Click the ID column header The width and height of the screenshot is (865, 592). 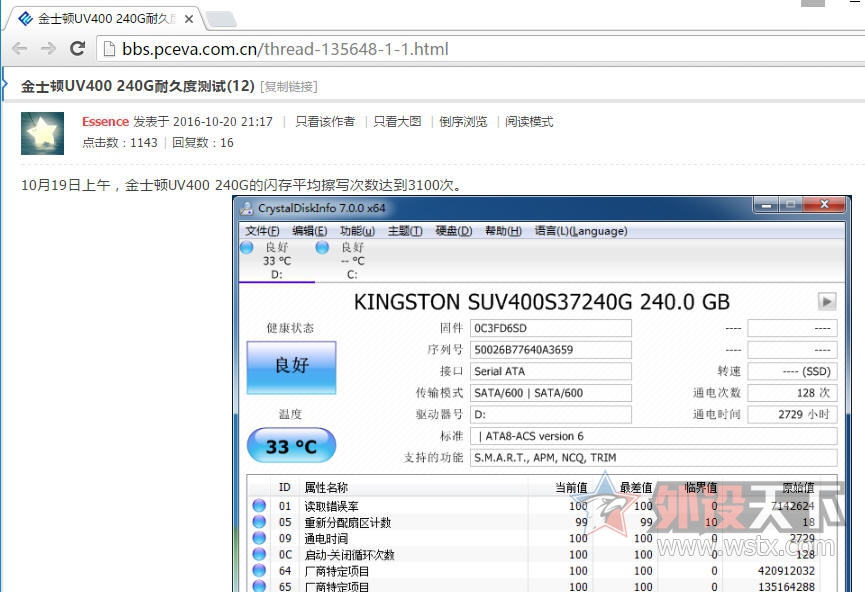point(285,488)
